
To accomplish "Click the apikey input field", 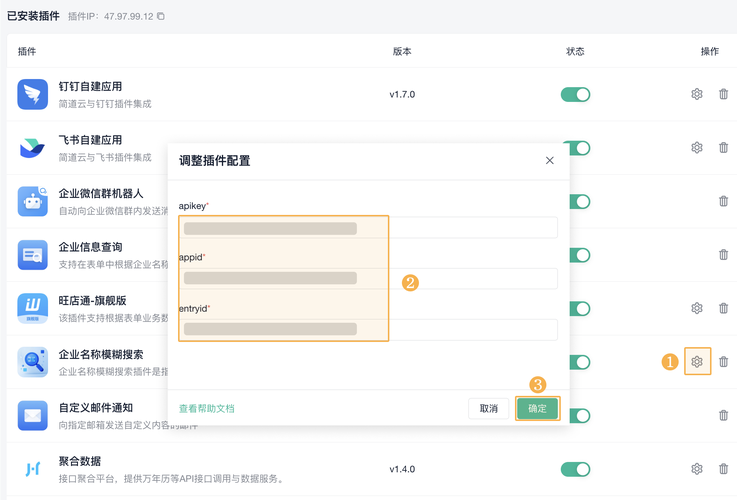I will coord(368,228).
